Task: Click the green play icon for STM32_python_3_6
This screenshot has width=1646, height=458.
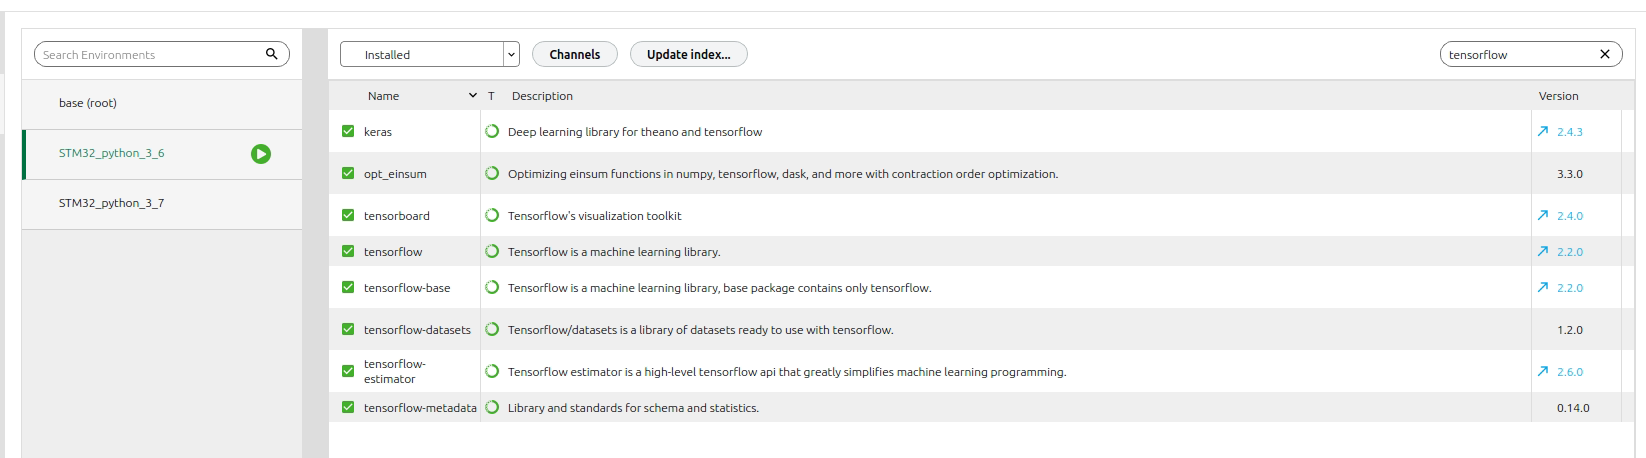Action: tap(261, 154)
